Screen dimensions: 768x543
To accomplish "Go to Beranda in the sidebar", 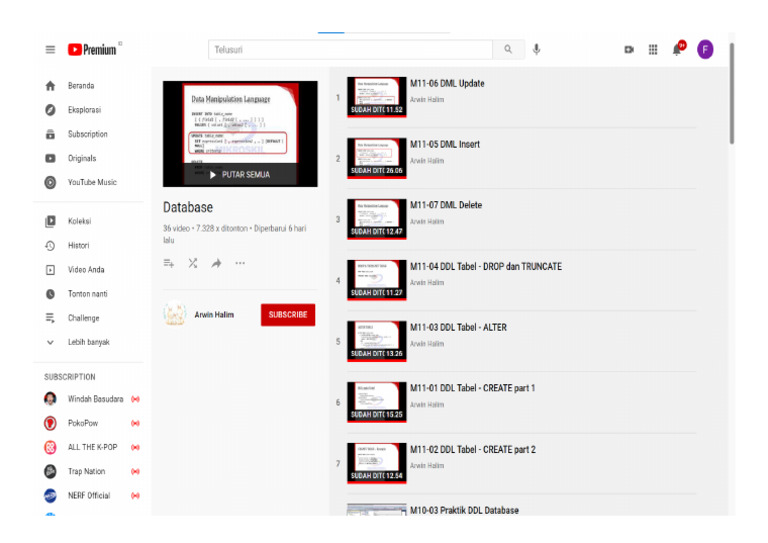I will pyautogui.click(x=80, y=86).
